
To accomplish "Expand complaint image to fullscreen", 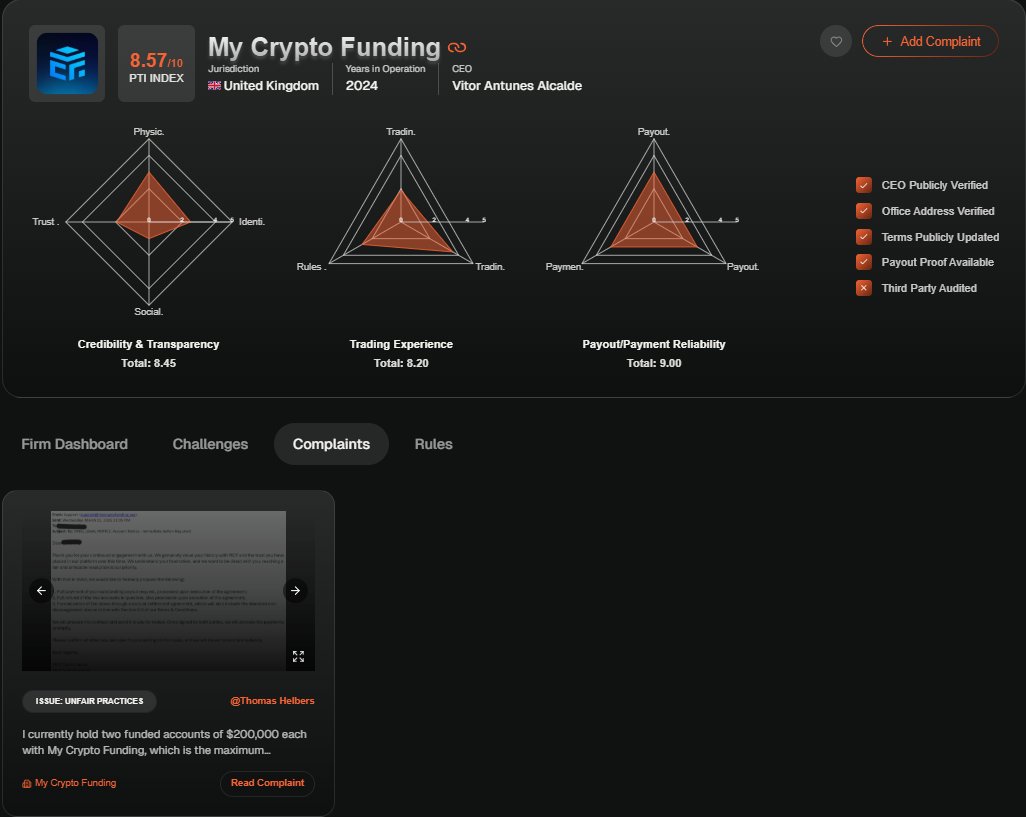I will 298,656.
